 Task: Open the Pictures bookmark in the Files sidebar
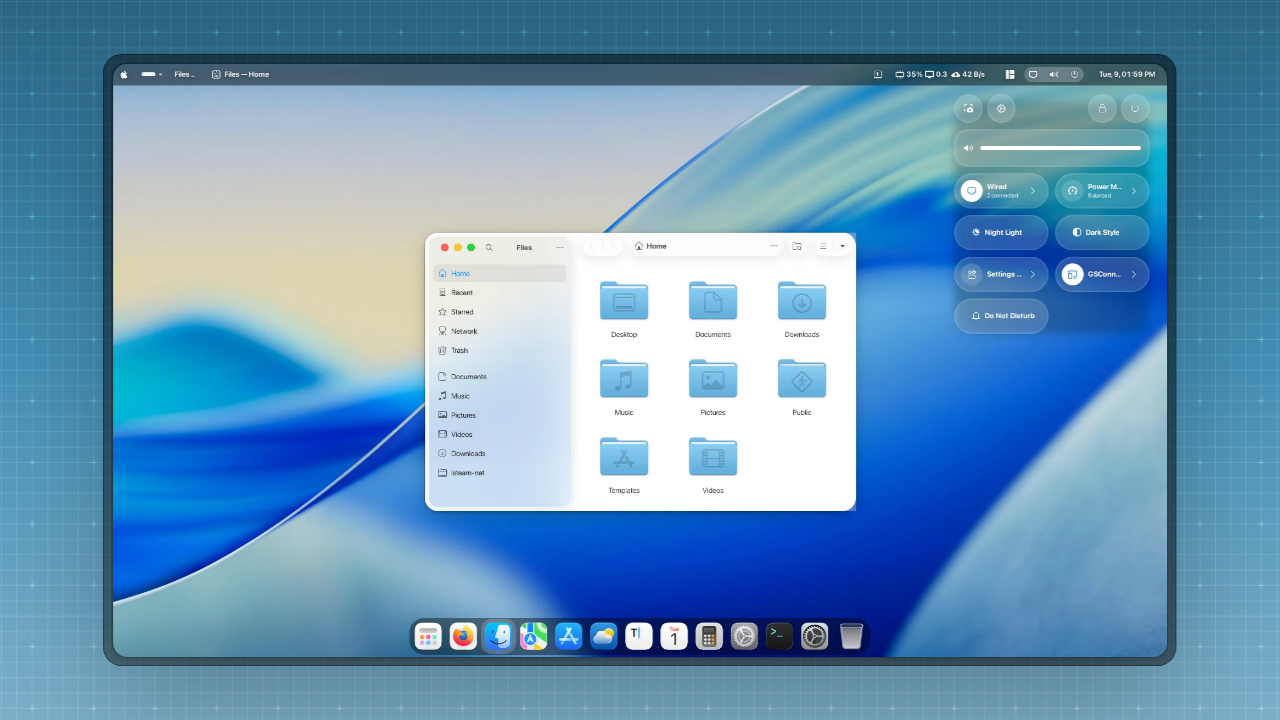499,415
